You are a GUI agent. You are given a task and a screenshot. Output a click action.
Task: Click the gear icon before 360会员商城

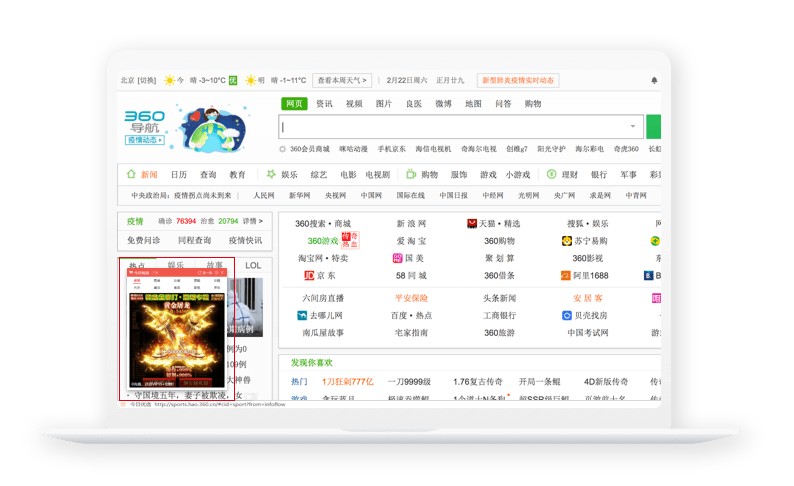click(283, 149)
